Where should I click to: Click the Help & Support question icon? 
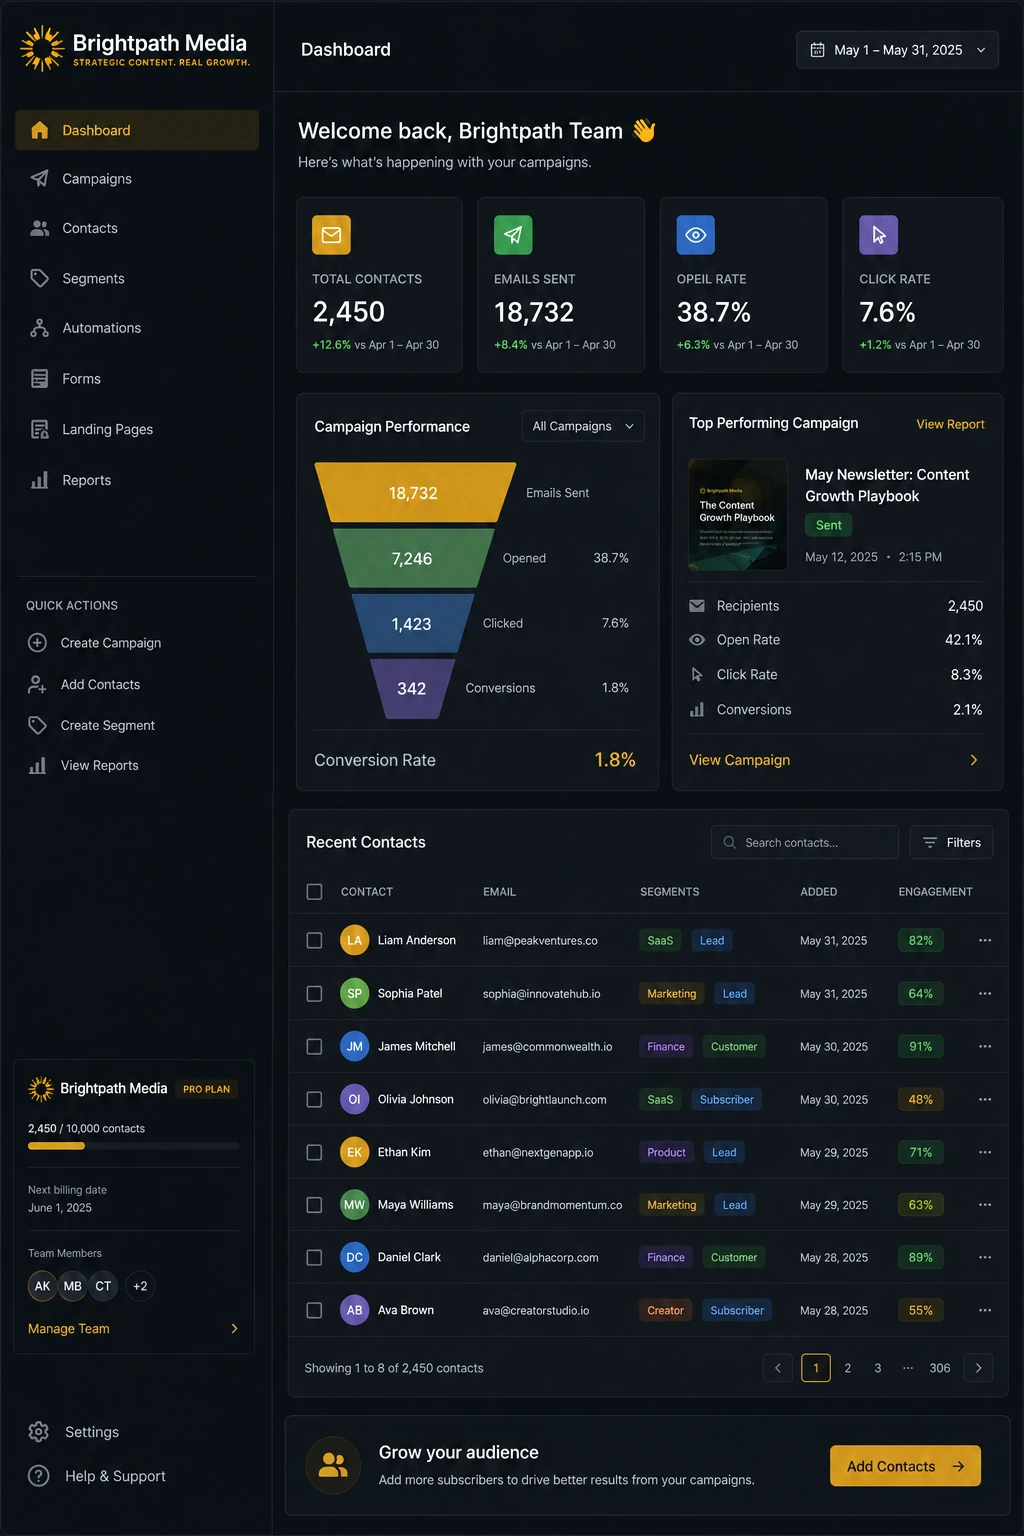tap(39, 1476)
